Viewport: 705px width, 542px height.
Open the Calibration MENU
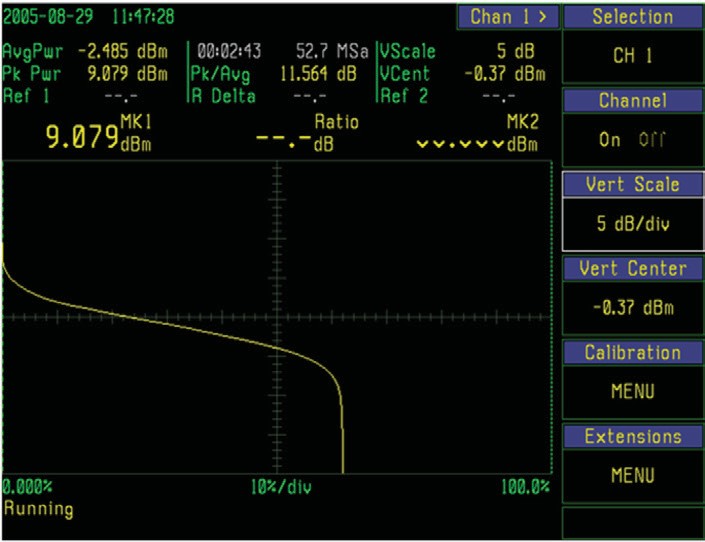633,391
